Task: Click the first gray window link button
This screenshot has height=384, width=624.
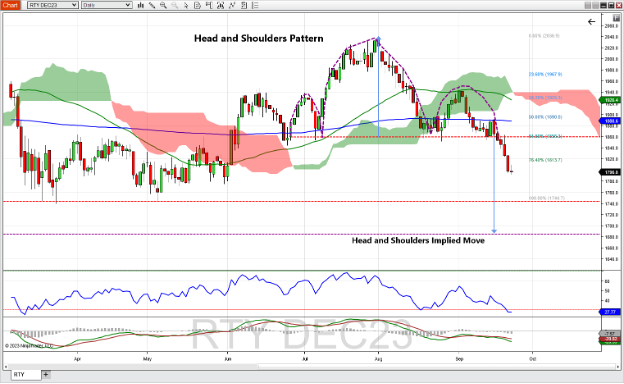Action: click(x=588, y=5)
